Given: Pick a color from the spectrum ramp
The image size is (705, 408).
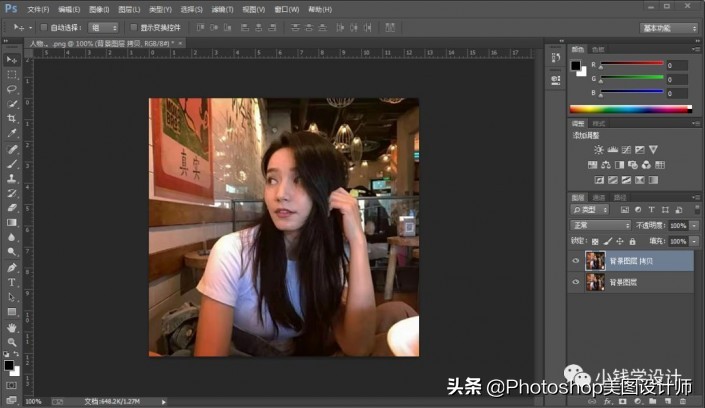Looking at the screenshot, I should [x=630, y=109].
